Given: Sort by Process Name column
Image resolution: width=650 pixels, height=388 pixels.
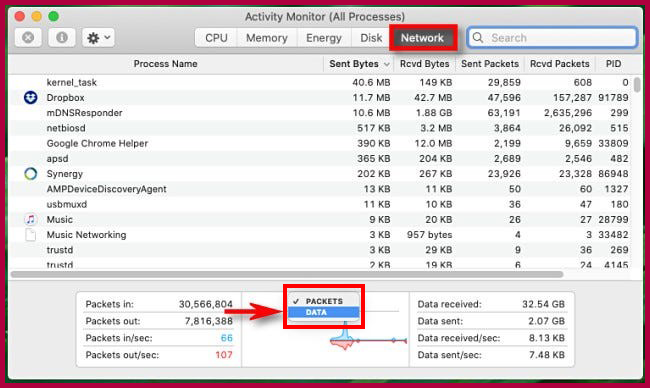Looking at the screenshot, I should (165, 64).
